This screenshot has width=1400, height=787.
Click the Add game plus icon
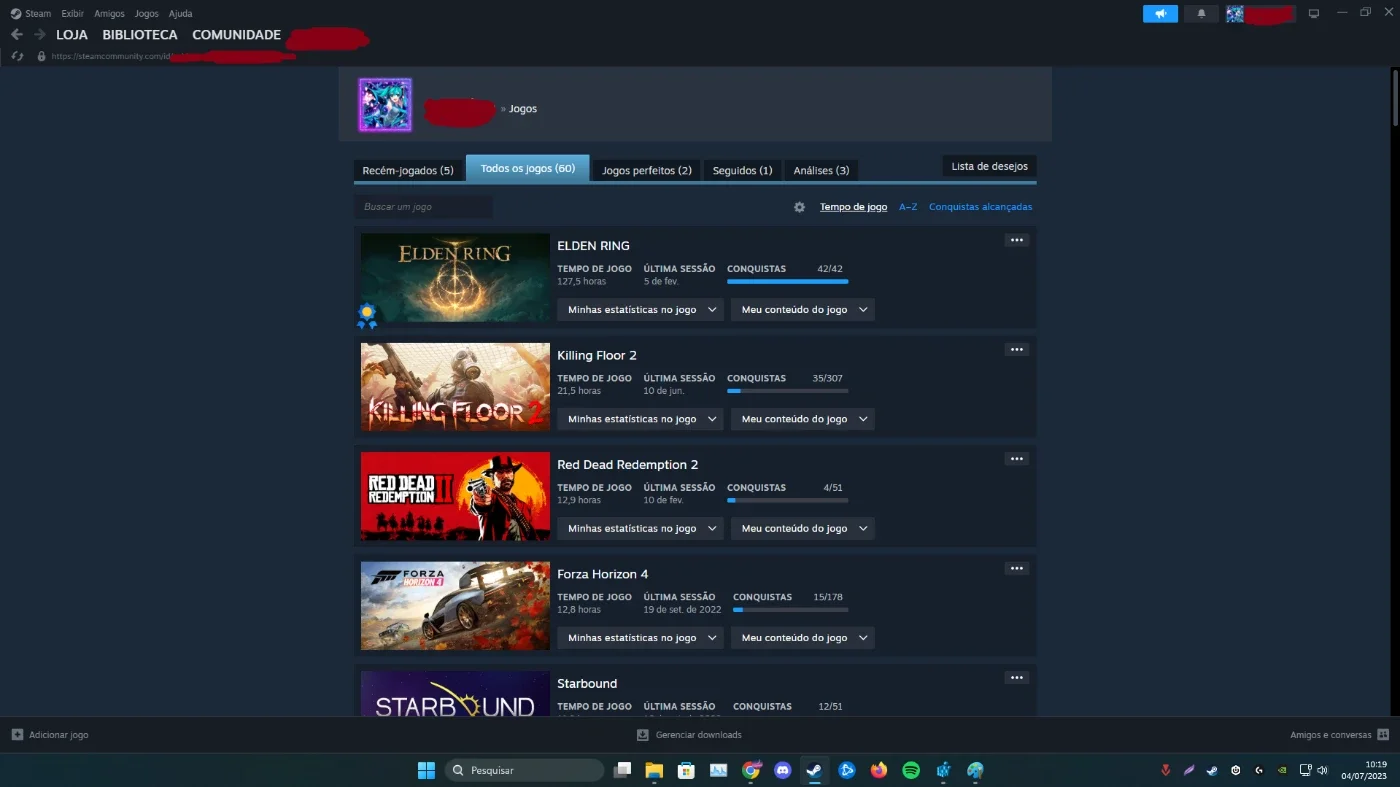point(17,734)
